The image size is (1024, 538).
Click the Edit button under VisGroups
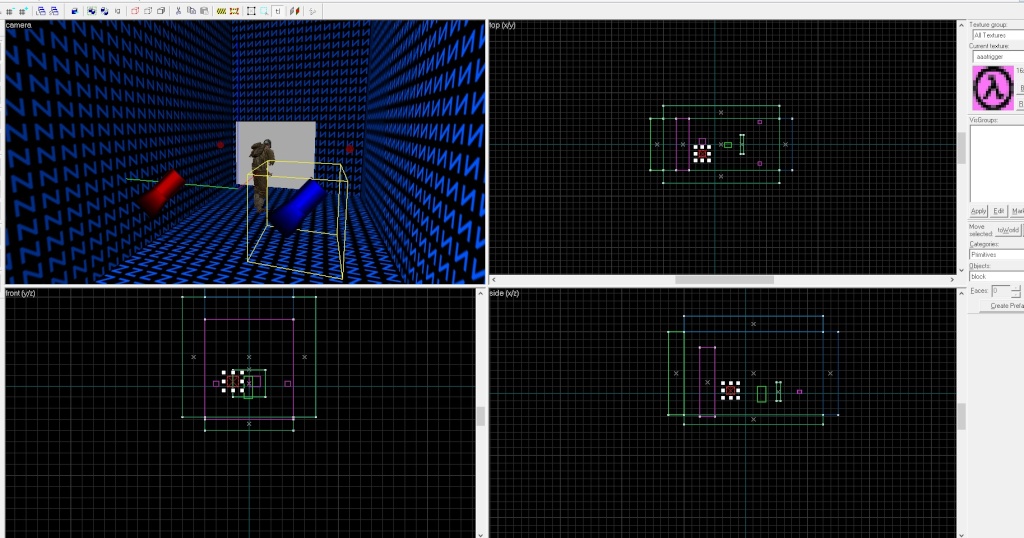(999, 211)
